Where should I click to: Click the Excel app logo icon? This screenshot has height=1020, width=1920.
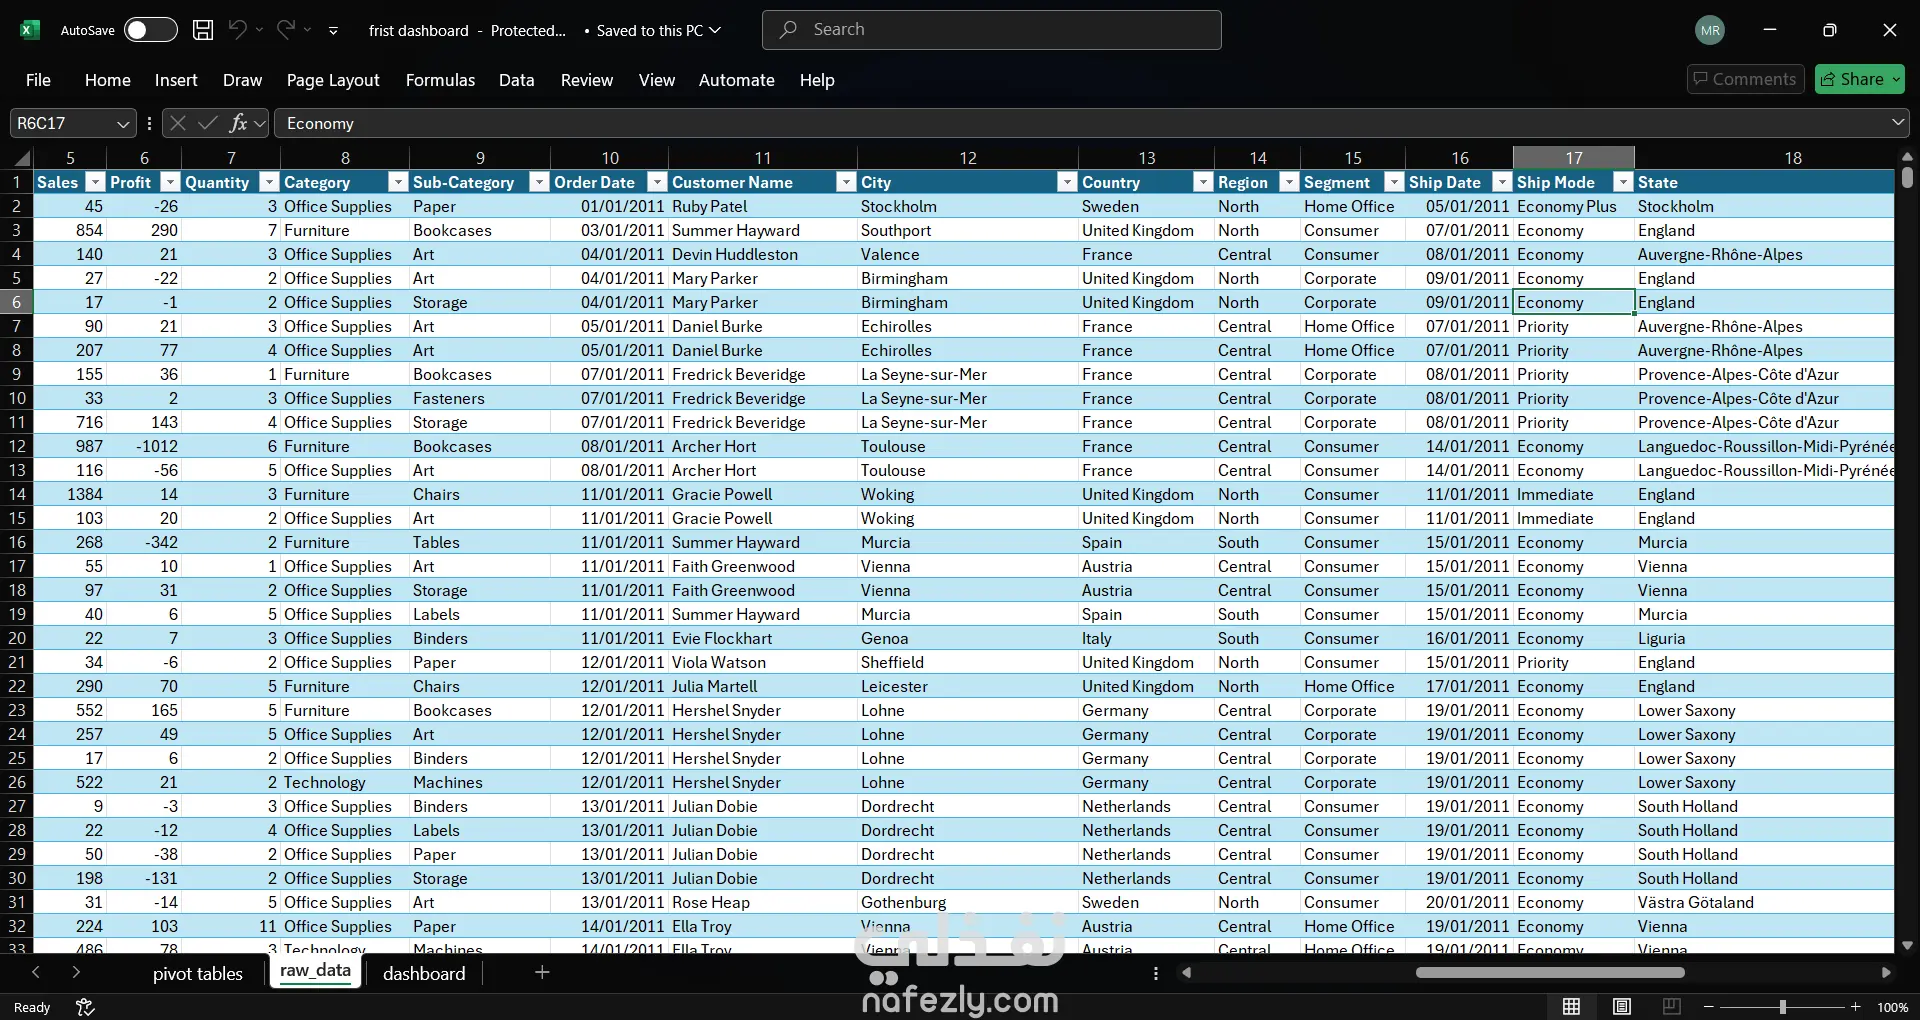(x=30, y=30)
